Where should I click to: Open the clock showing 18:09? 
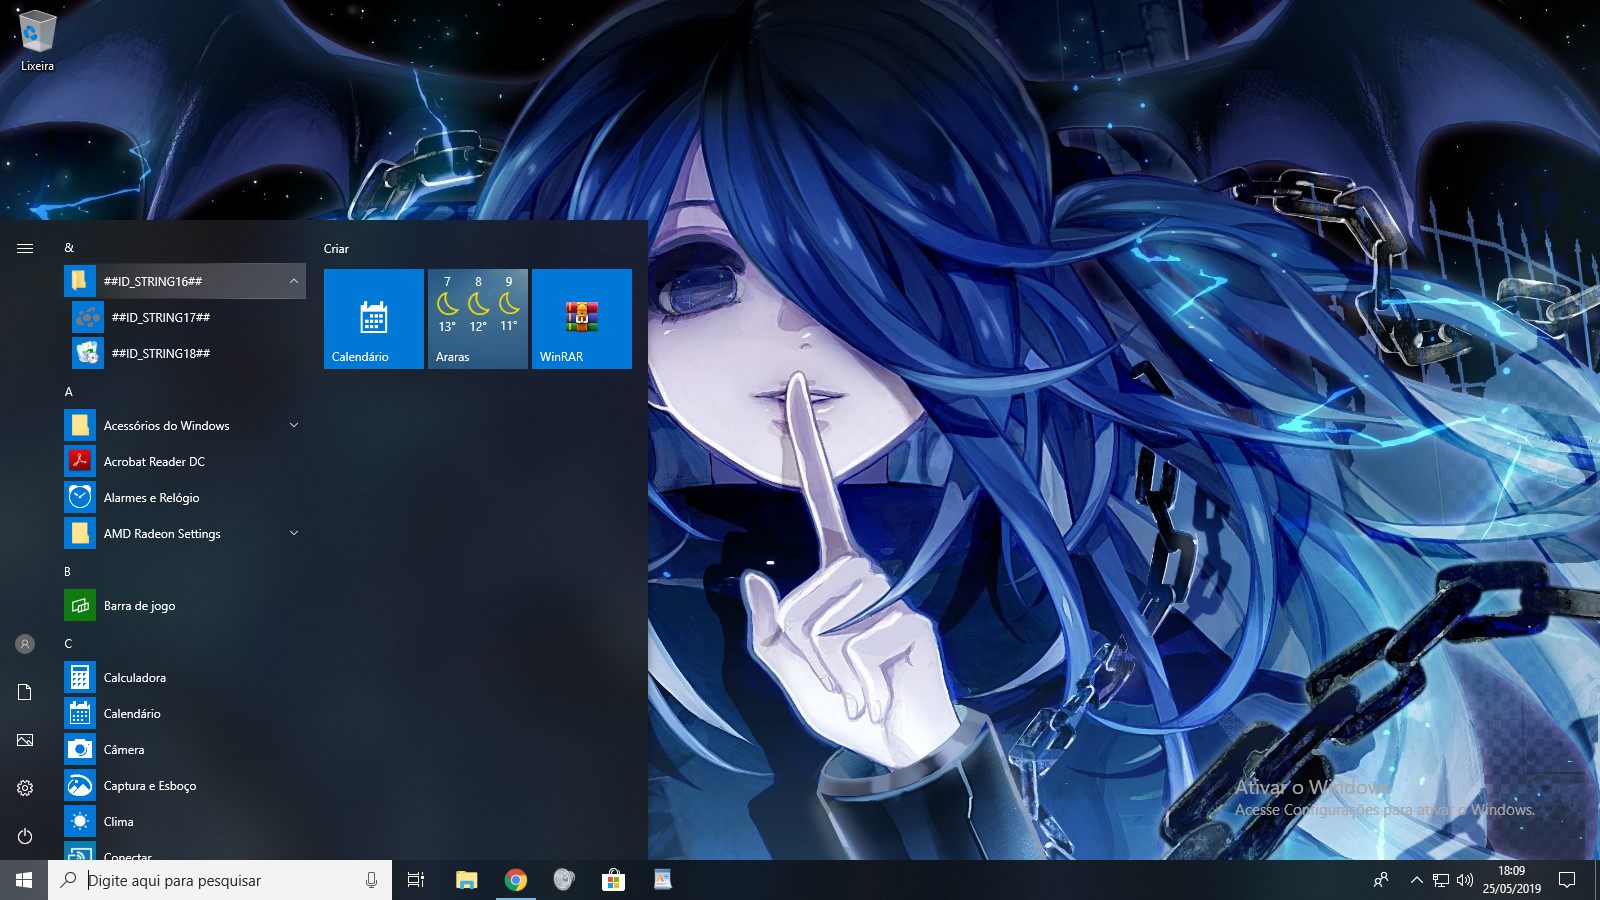[x=1512, y=880]
